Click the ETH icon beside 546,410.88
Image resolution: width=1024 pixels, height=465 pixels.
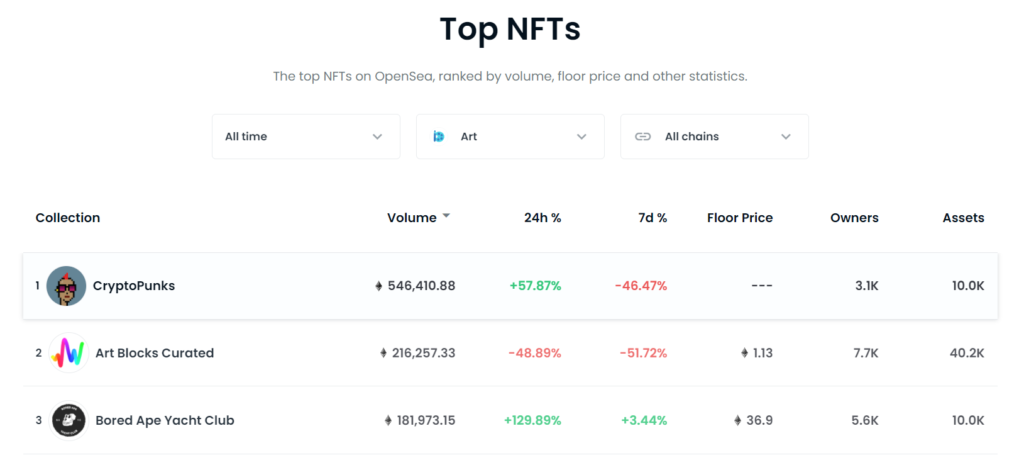pyautogui.click(x=379, y=286)
